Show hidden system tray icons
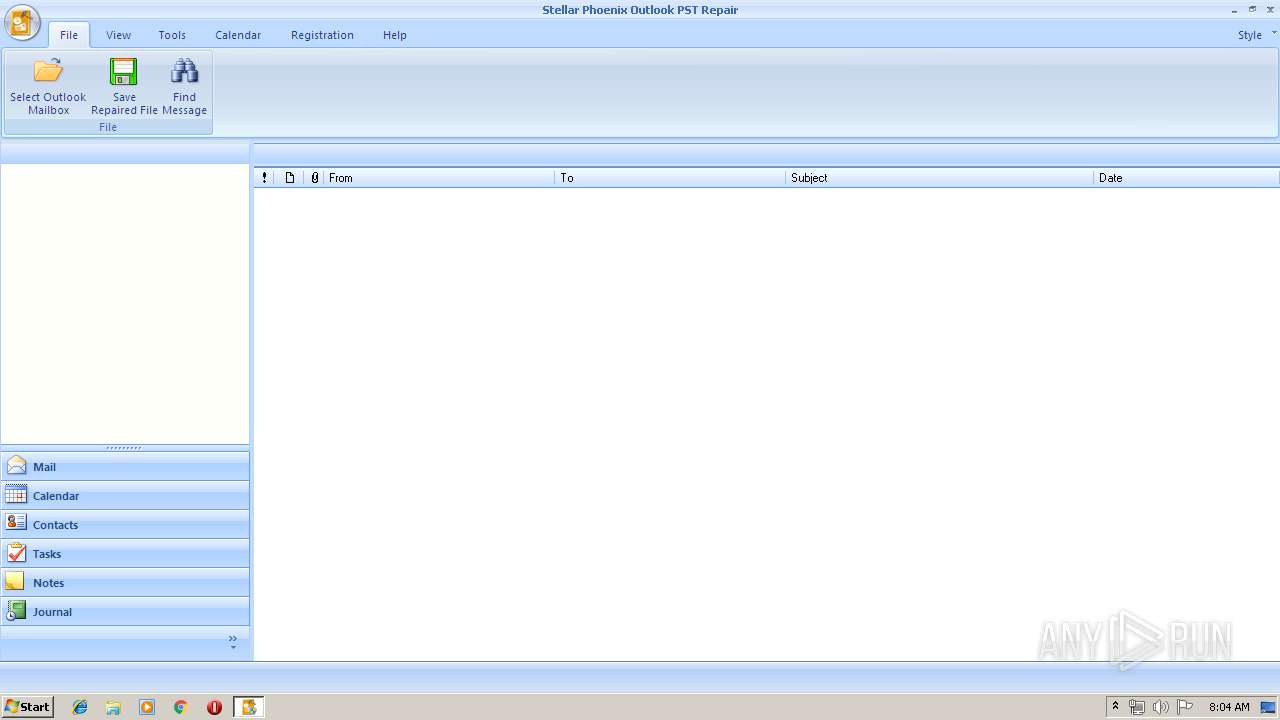1280x720 pixels. coord(1115,707)
